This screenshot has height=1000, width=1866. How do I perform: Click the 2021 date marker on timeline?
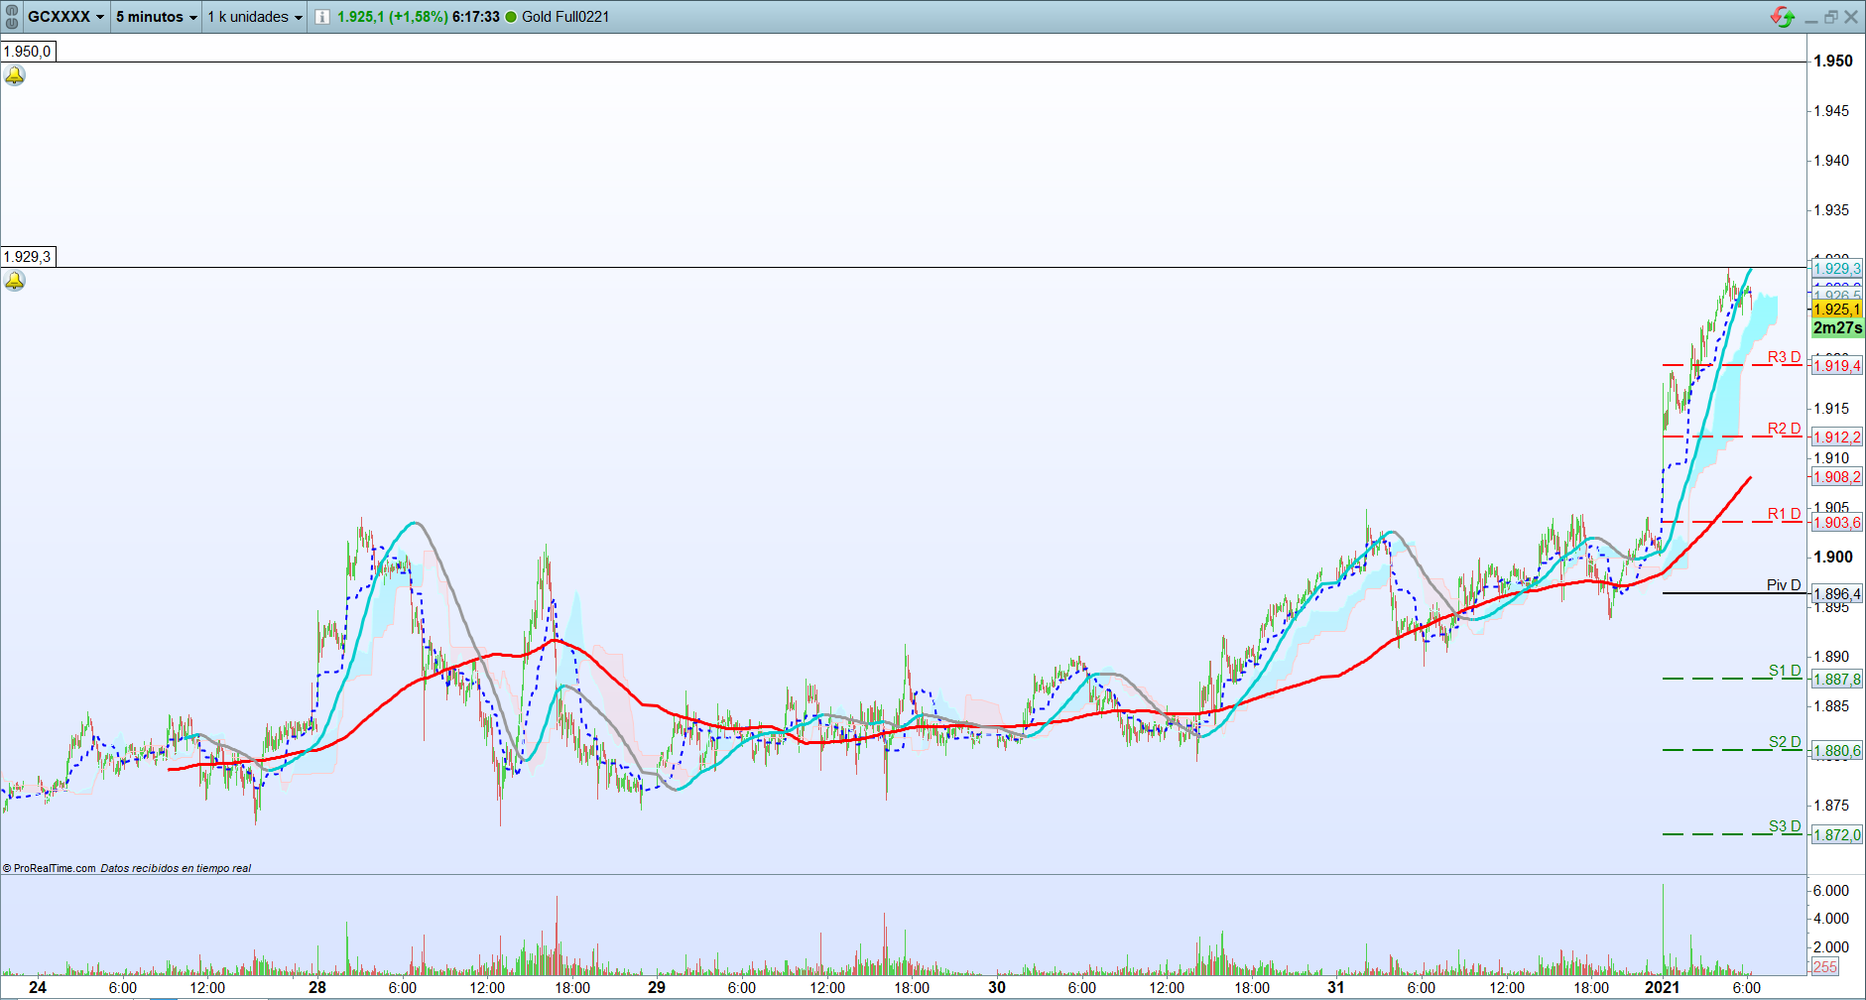[1662, 987]
